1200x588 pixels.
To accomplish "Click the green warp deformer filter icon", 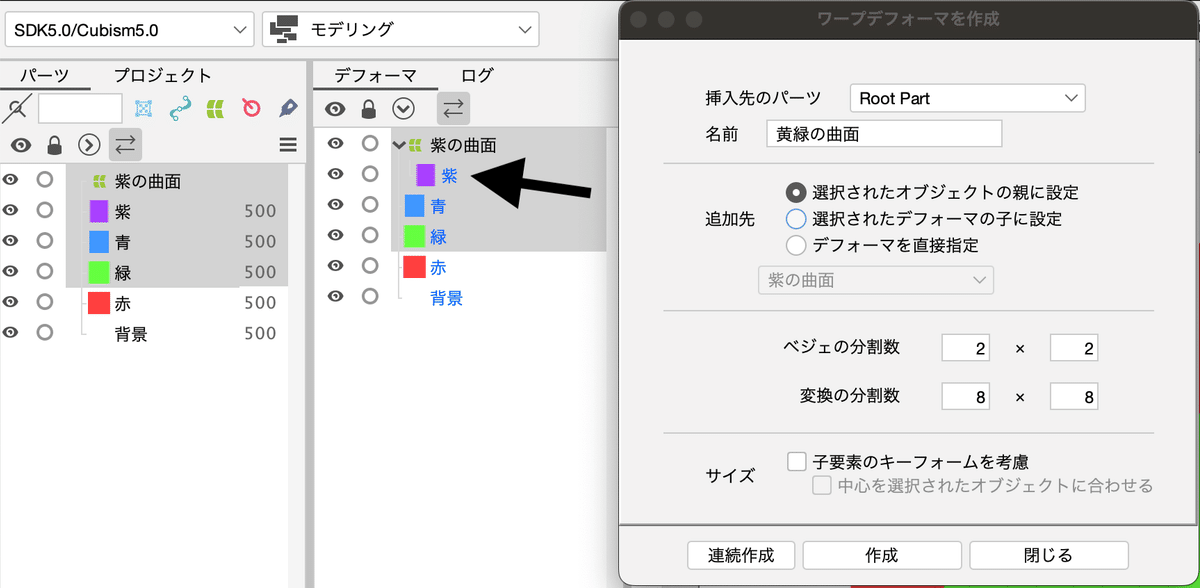I will click(x=215, y=108).
